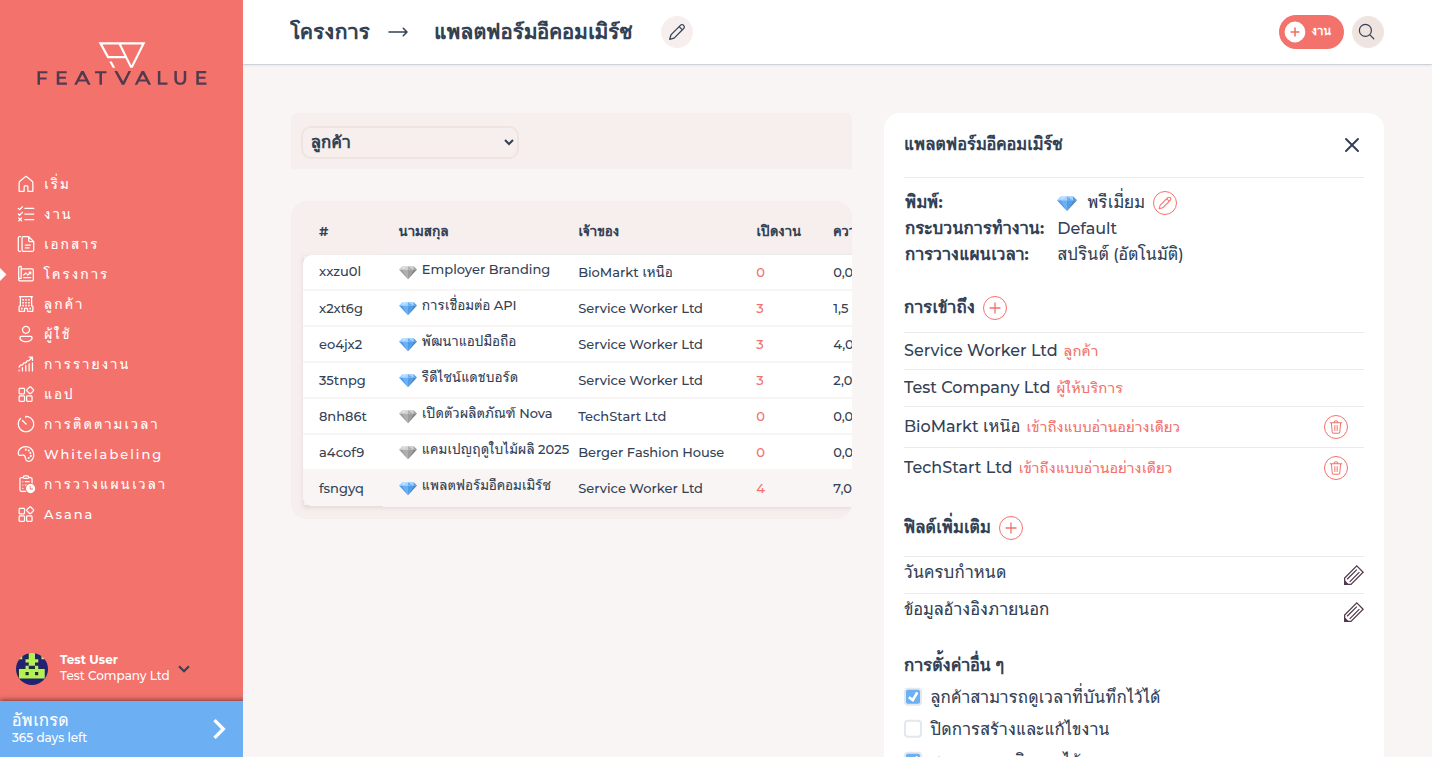Image resolution: width=1432 pixels, height=757 pixels.
Task: Open the Employer Branding project row
Action: click(x=577, y=272)
